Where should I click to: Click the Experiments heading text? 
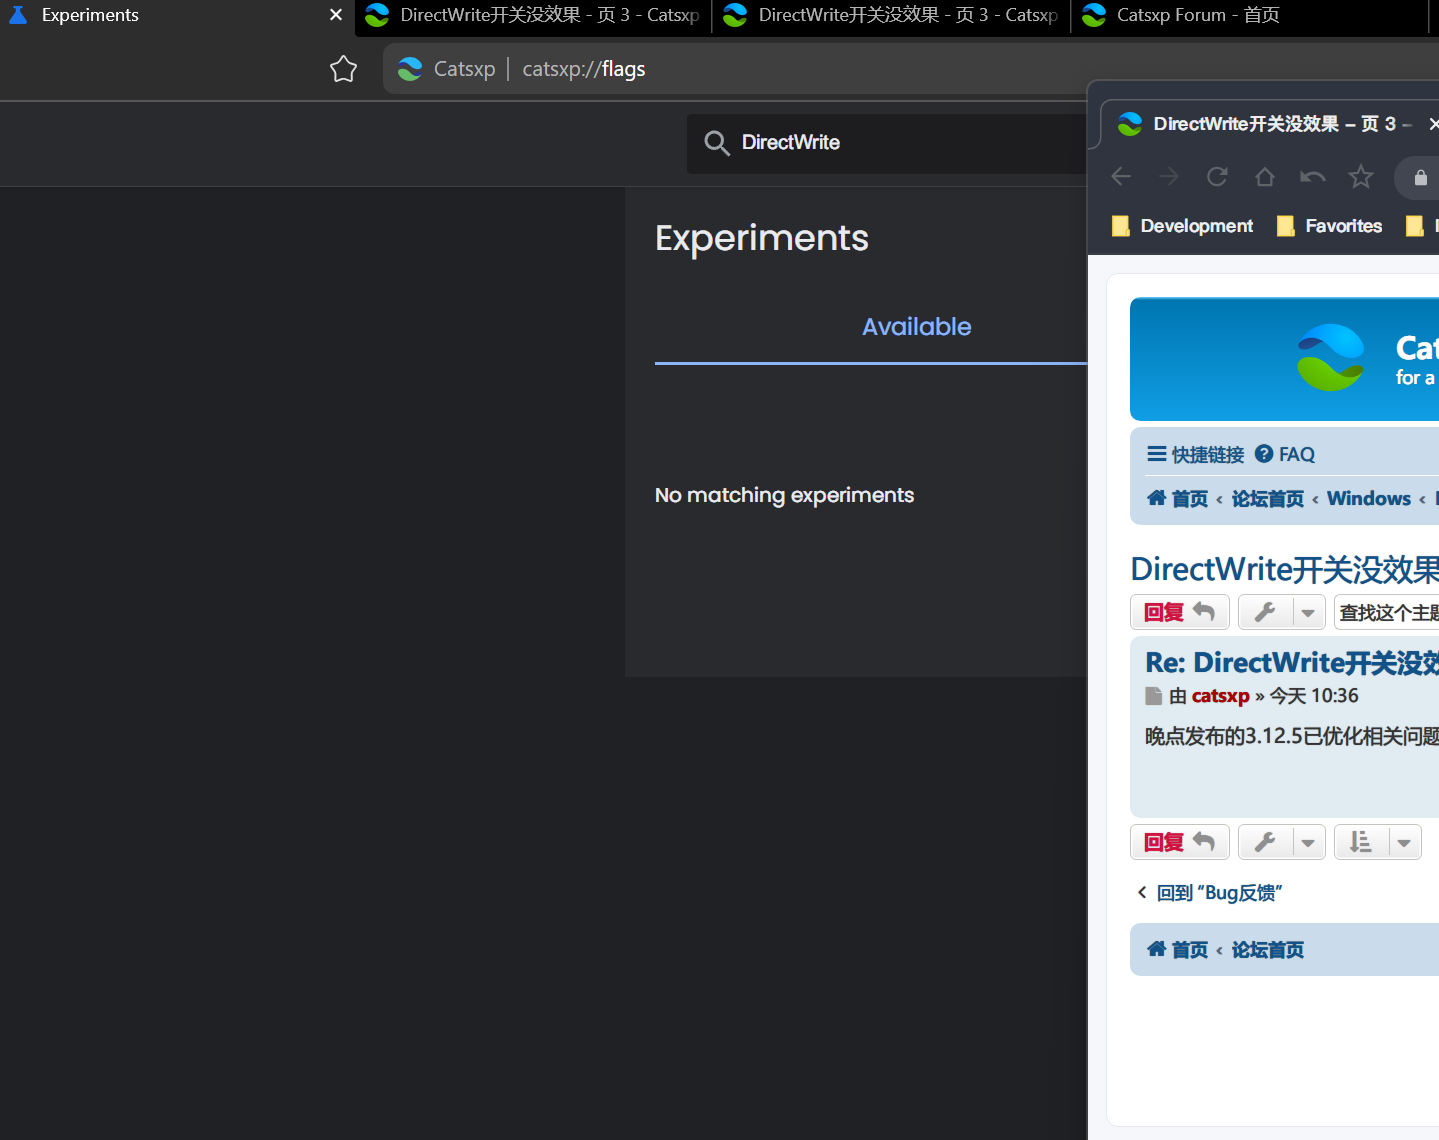[761, 238]
